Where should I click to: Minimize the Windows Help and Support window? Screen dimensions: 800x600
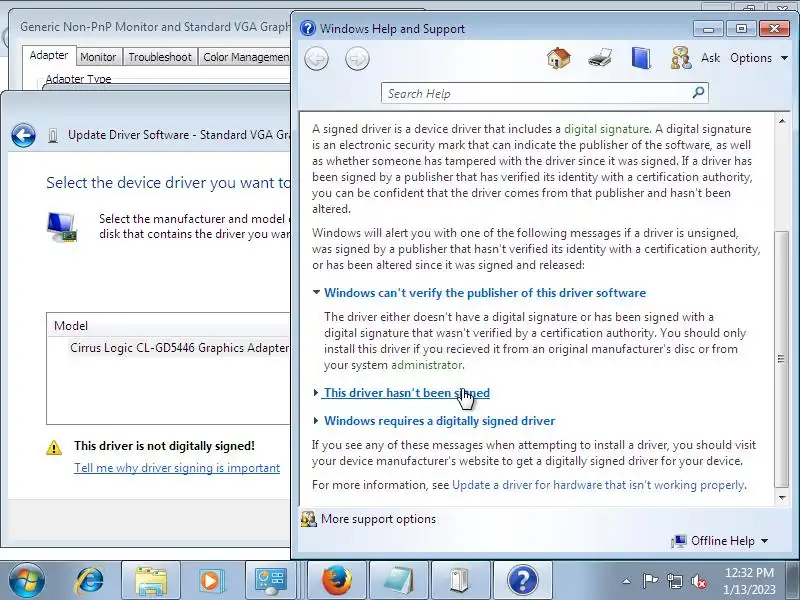pos(708,29)
